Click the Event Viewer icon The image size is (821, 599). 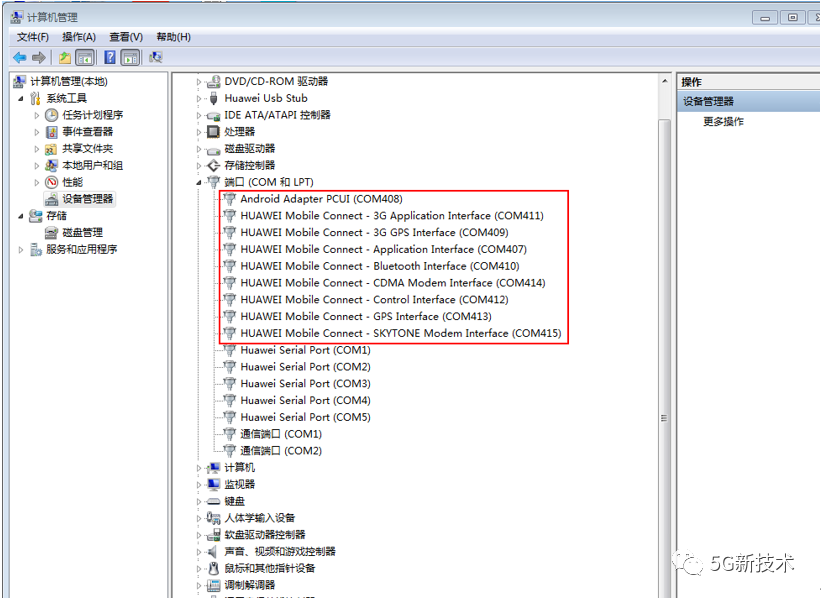tap(51, 131)
